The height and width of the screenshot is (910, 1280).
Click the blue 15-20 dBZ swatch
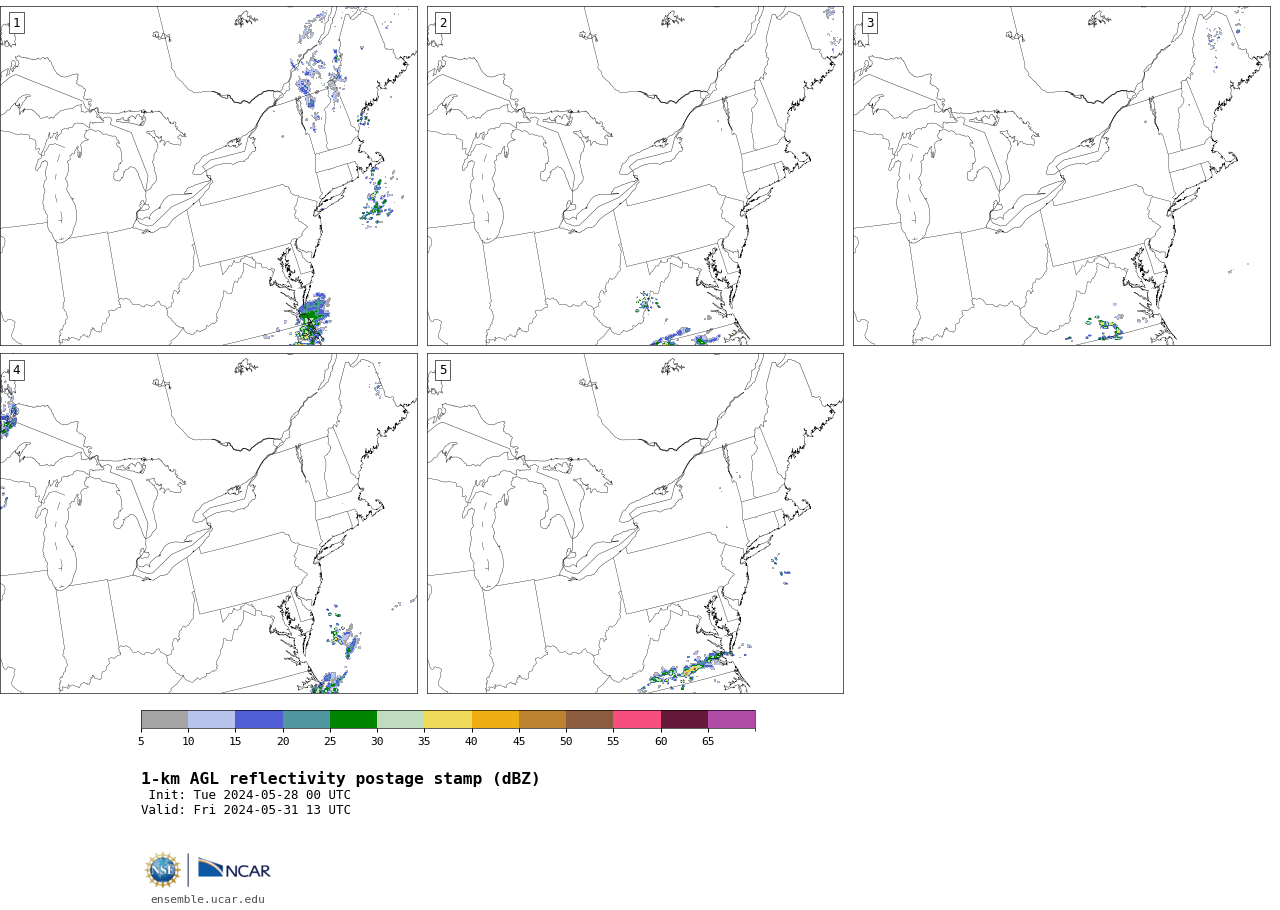[x=259, y=720]
